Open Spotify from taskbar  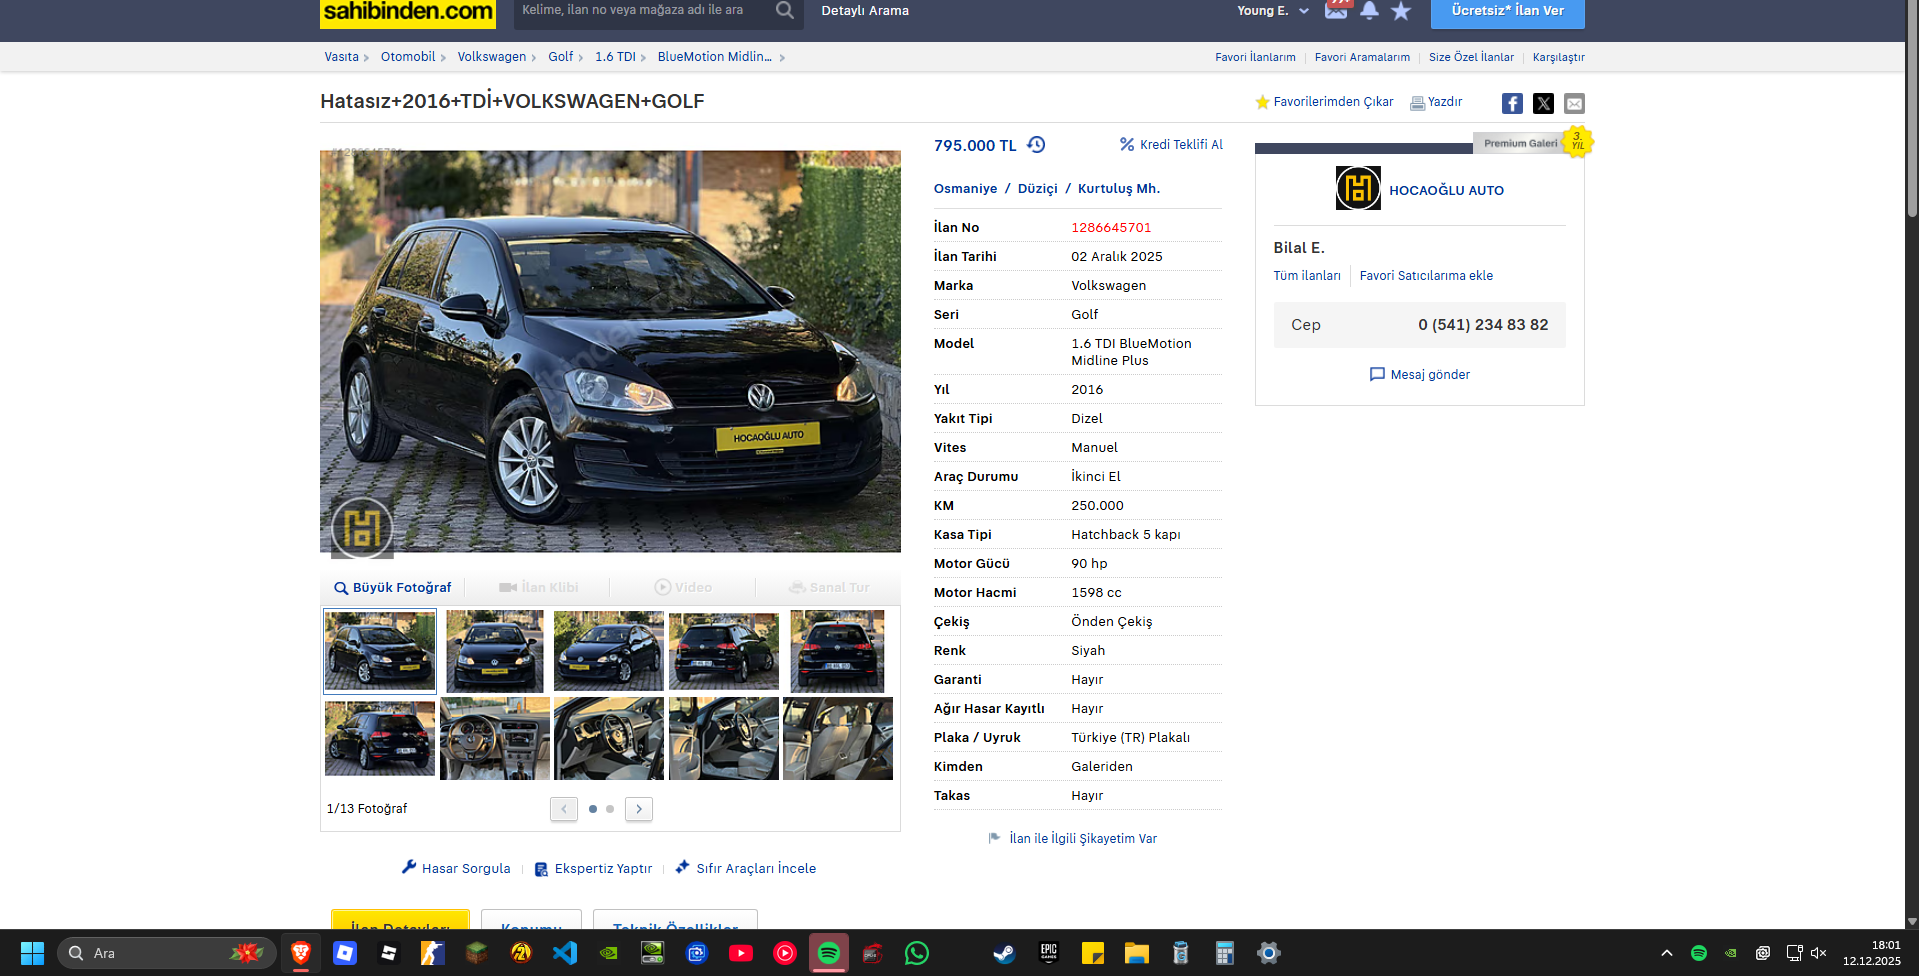click(x=829, y=953)
